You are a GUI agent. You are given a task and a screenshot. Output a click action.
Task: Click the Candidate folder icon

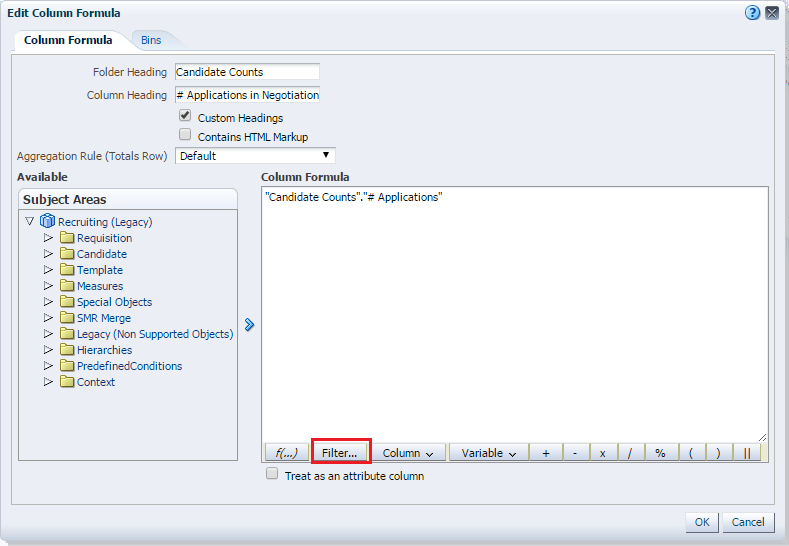(x=67, y=254)
